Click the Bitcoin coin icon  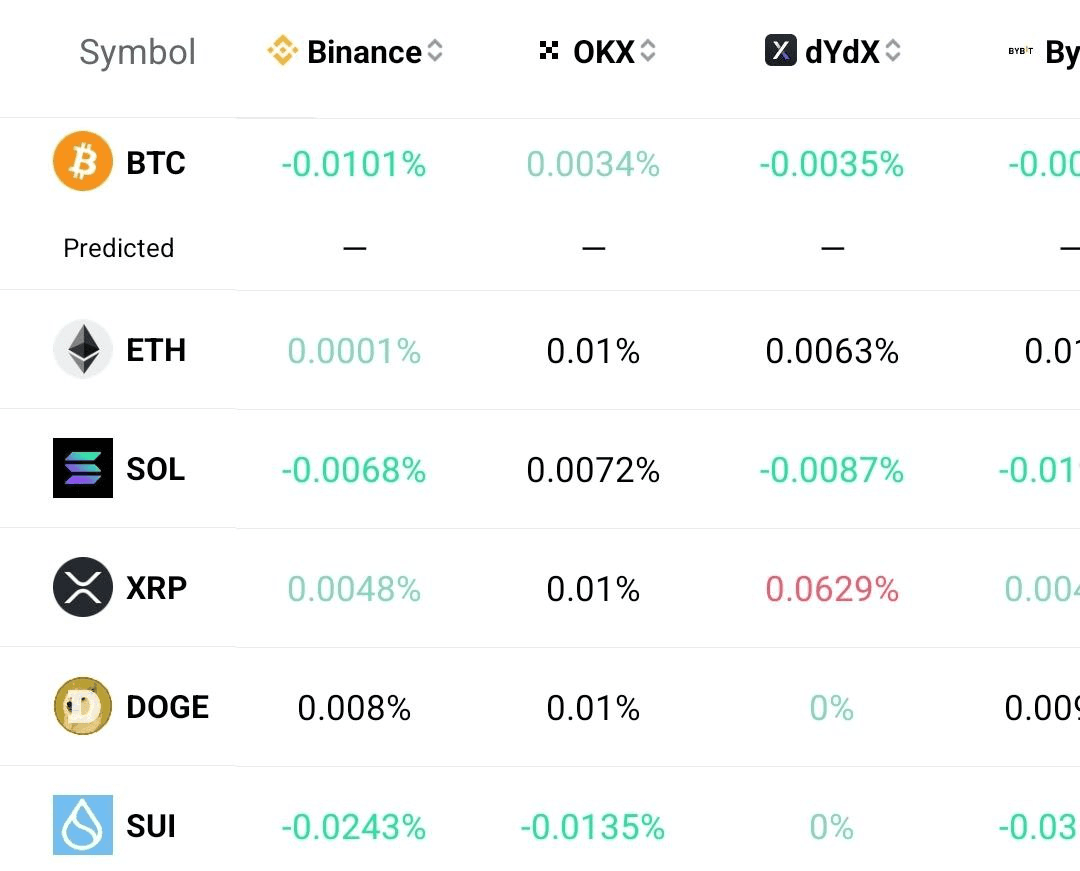[83, 163]
